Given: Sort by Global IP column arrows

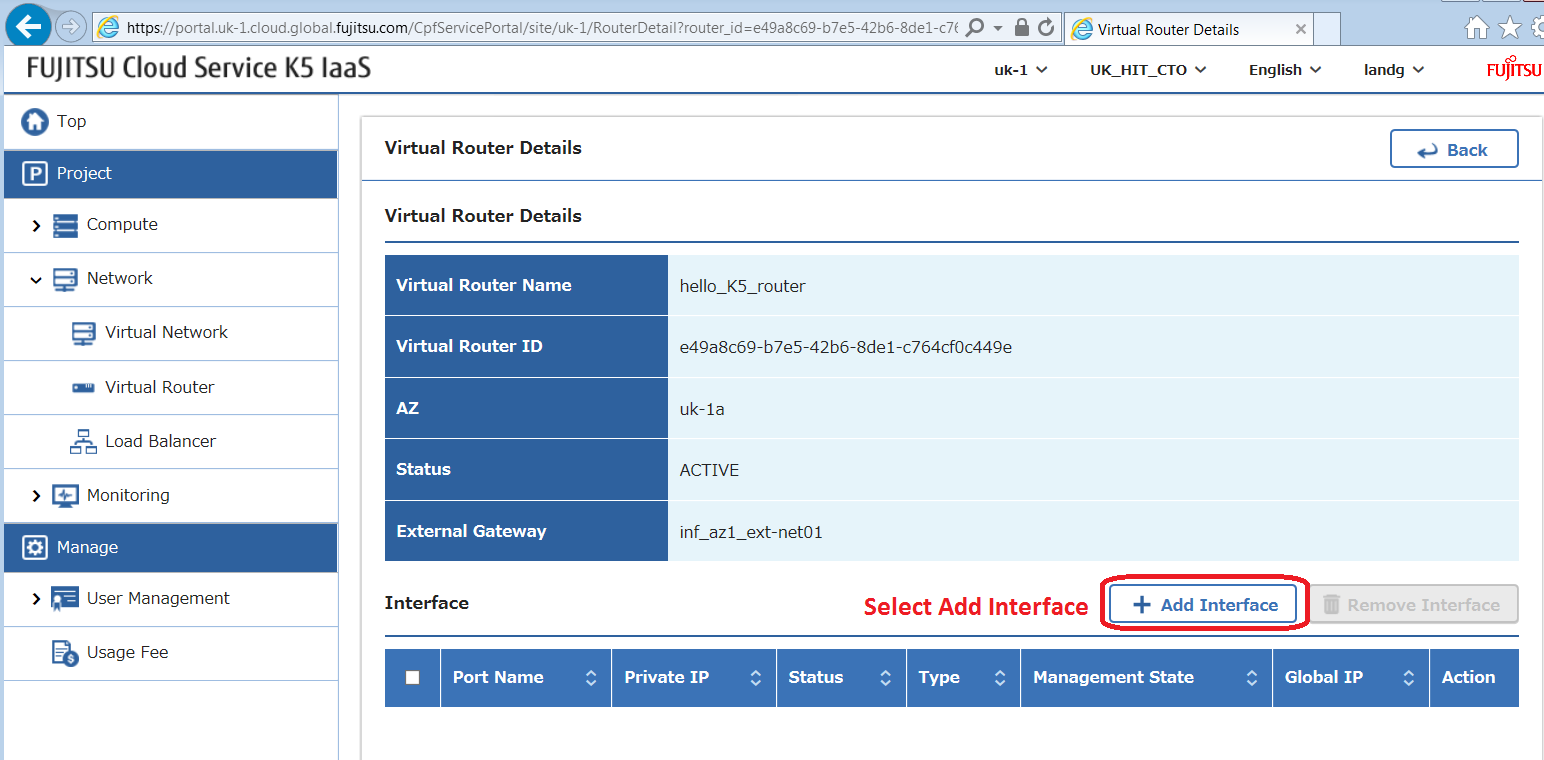Looking at the screenshot, I should [1408, 678].
